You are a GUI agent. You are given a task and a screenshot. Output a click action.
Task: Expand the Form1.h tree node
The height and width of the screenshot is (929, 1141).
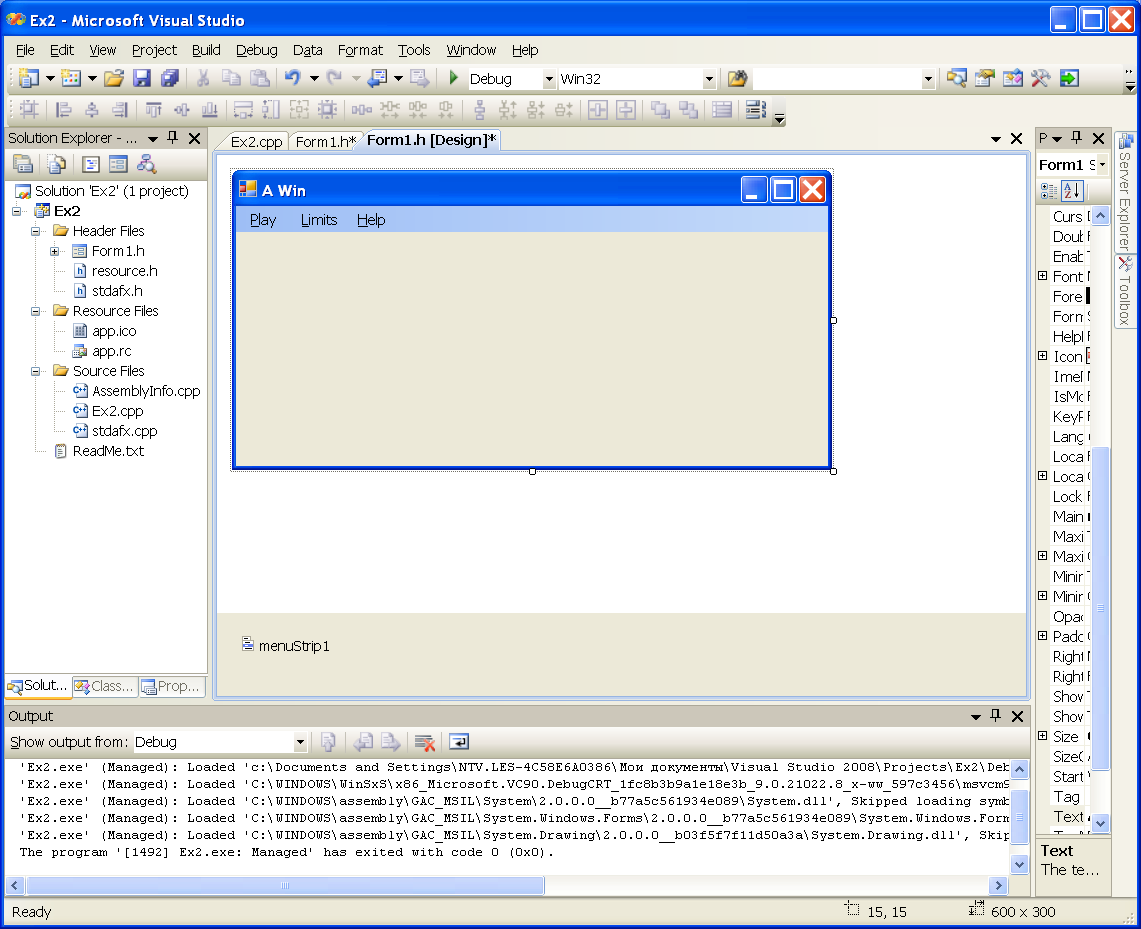54,252
